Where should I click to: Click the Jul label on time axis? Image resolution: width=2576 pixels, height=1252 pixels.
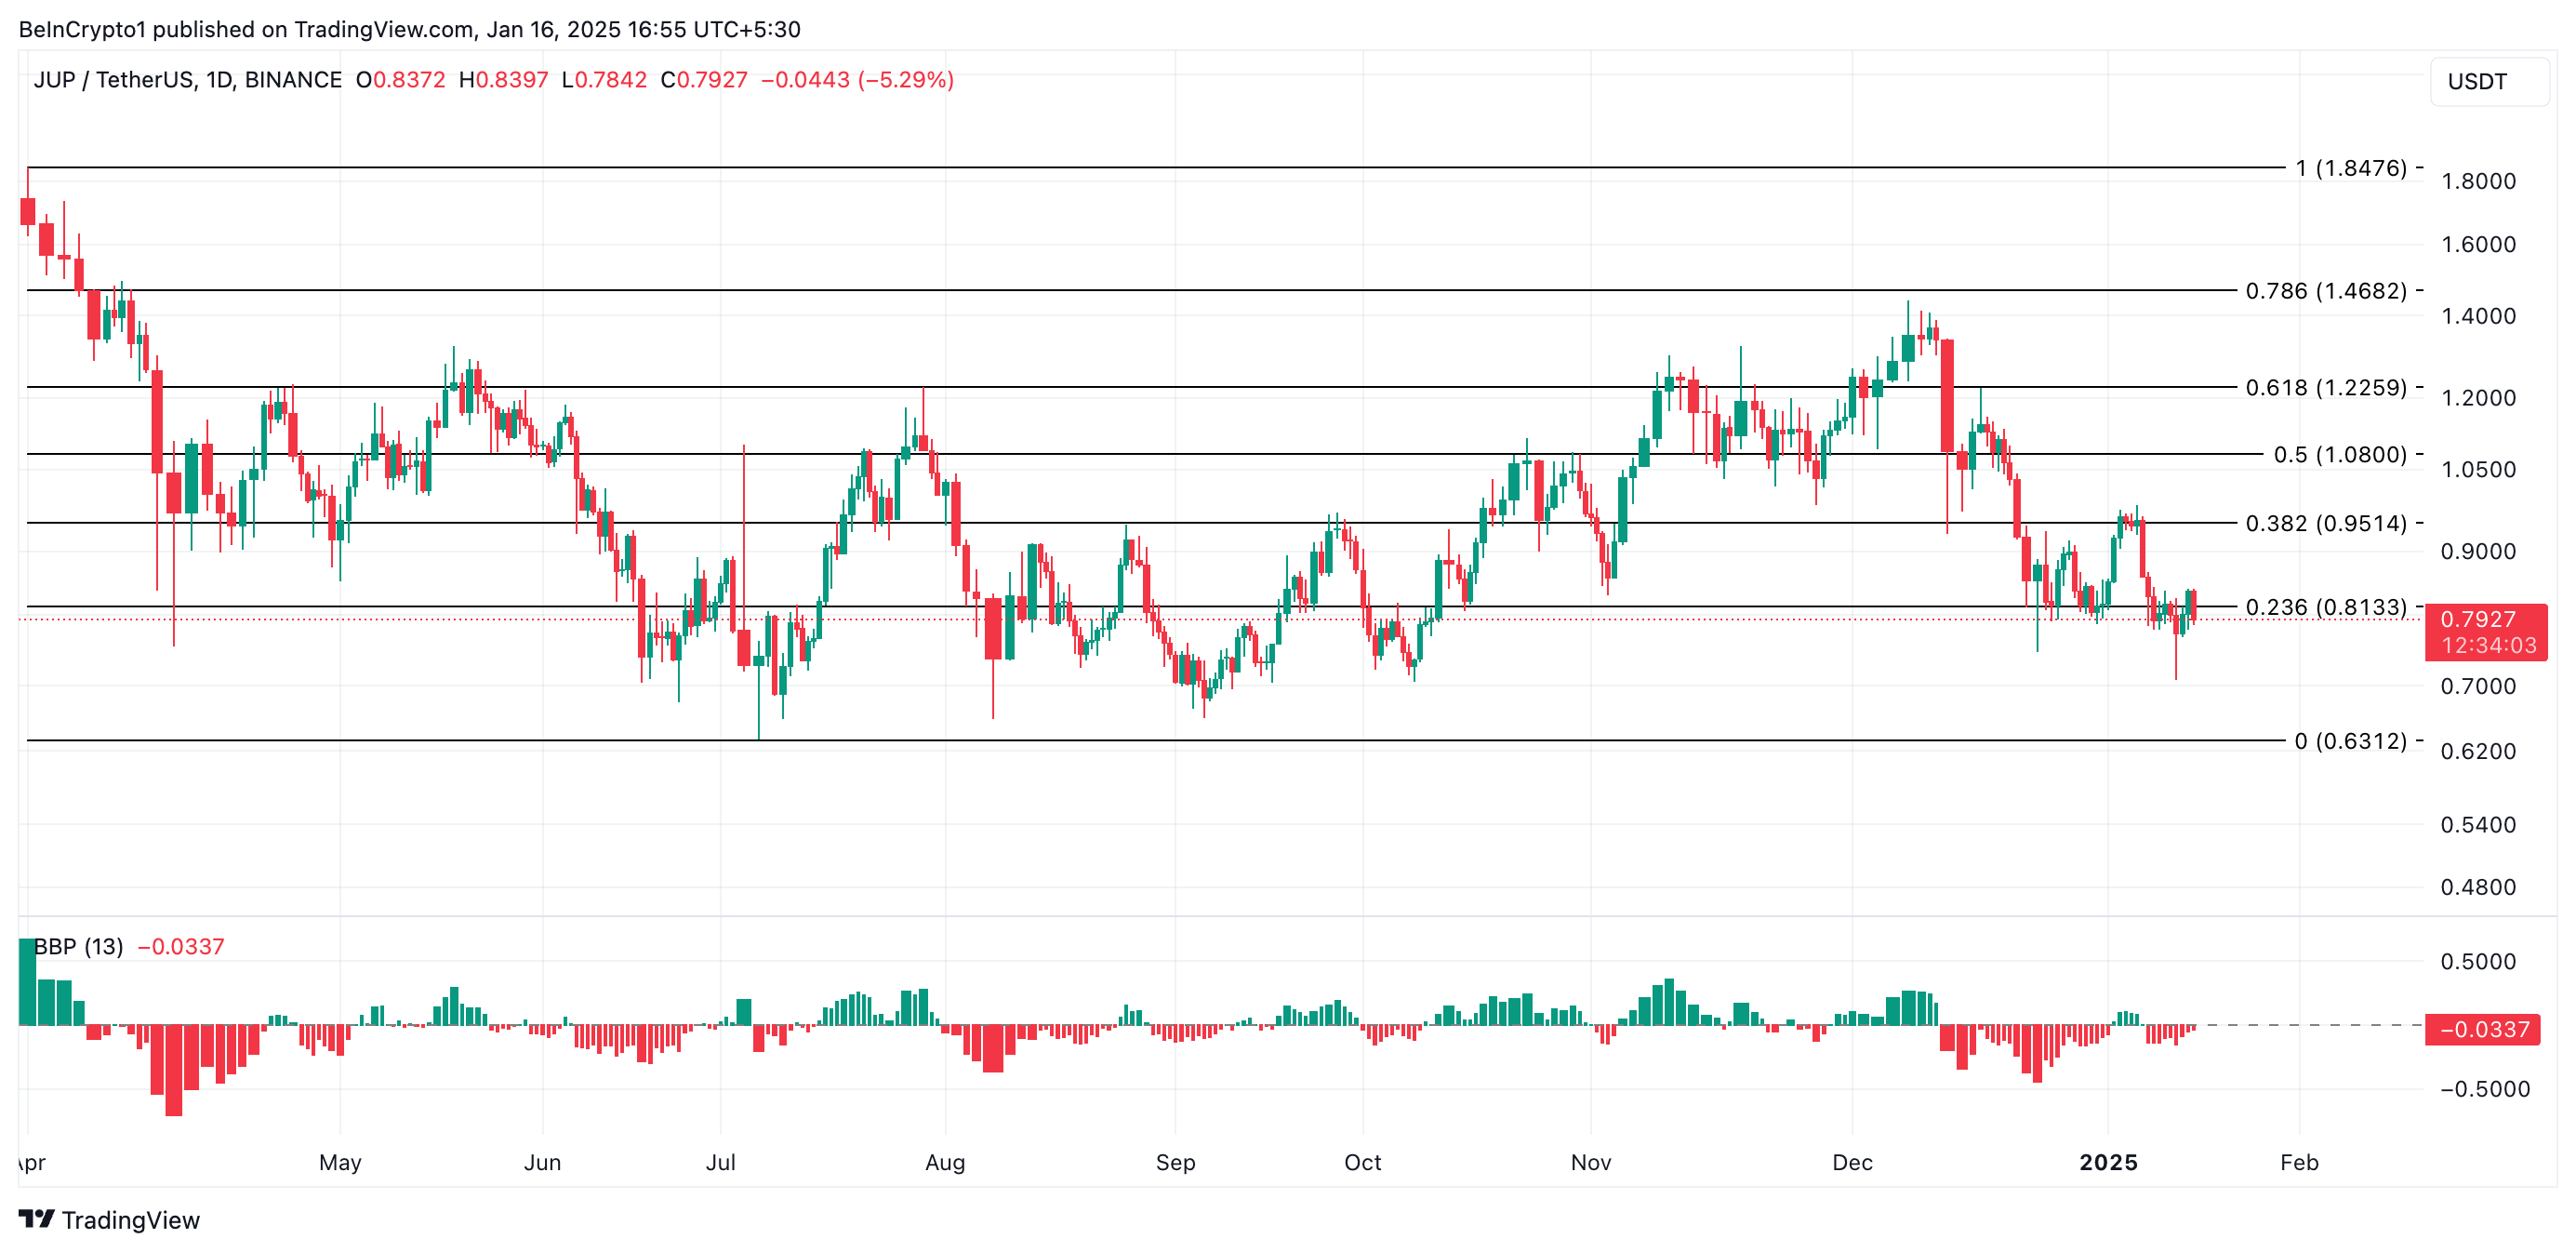[x=720, y=1162]
